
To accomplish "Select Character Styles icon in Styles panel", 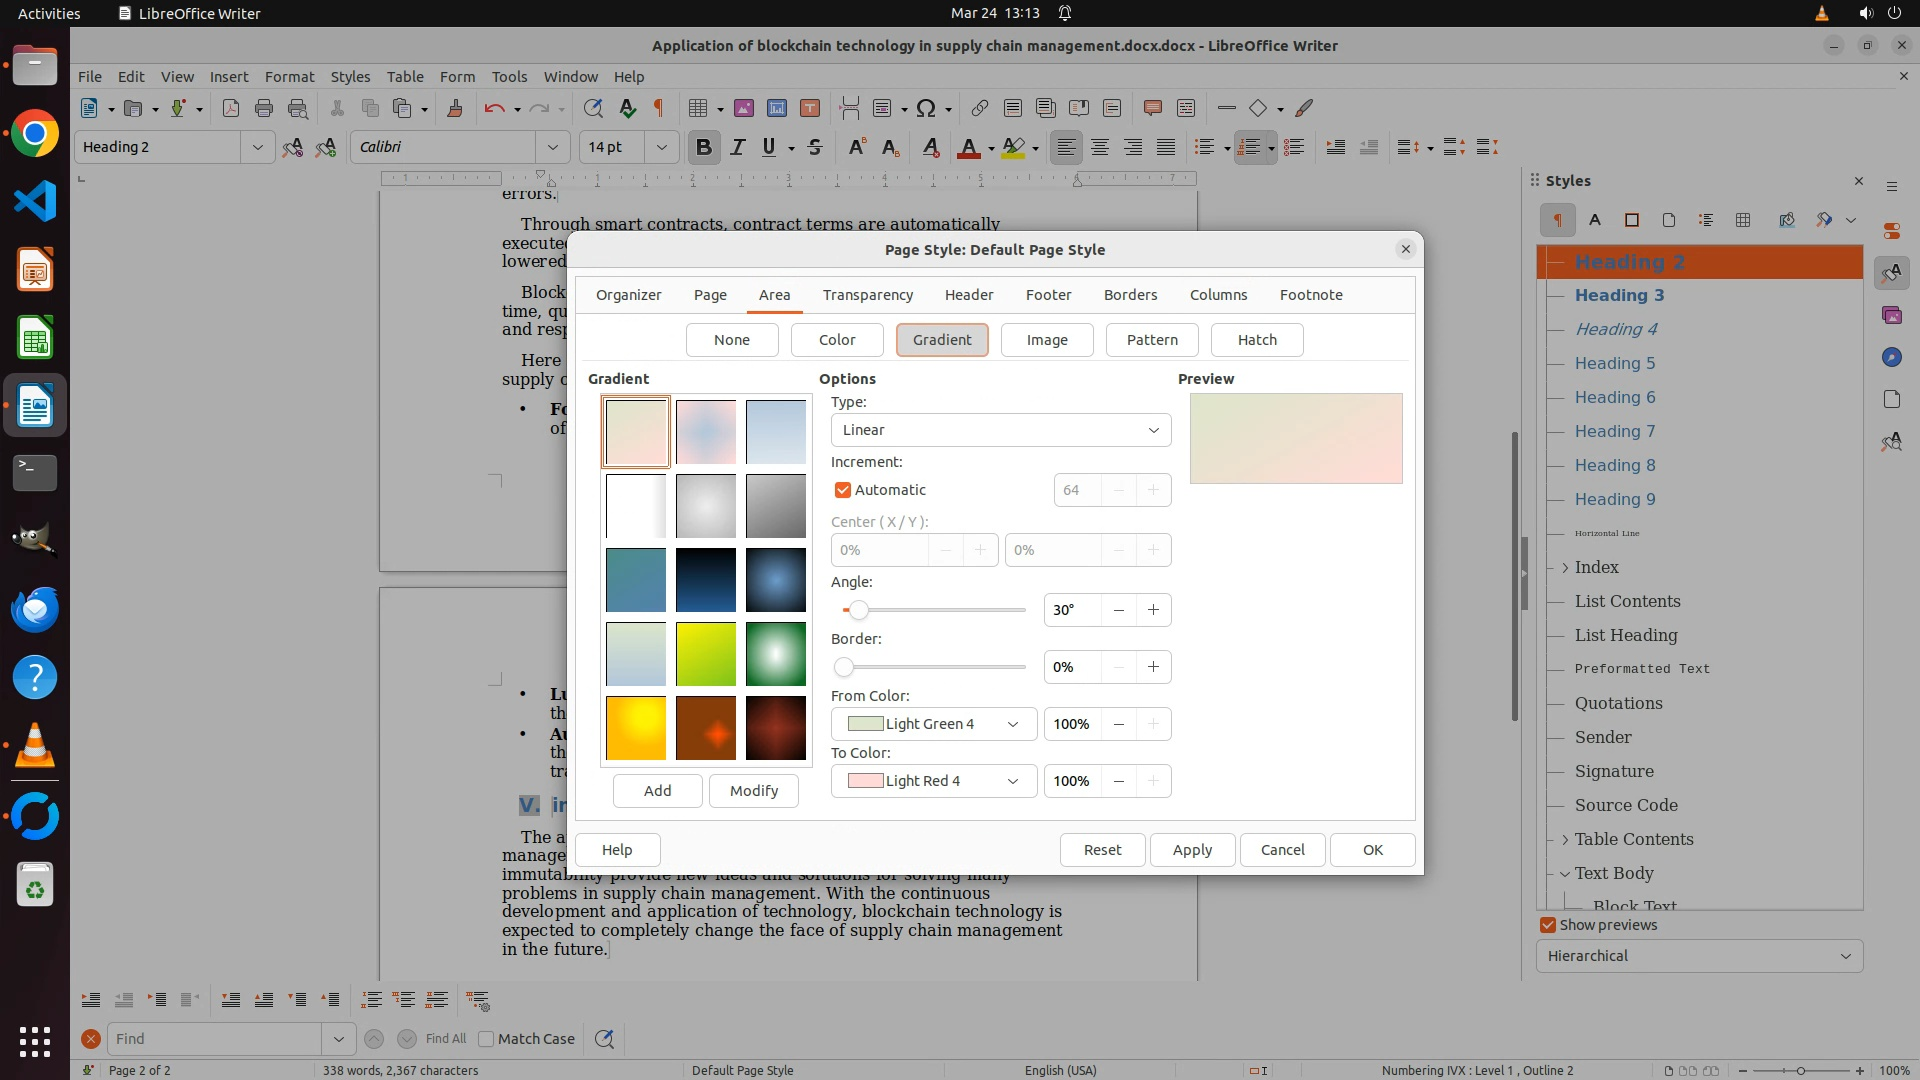I will (x=1595, y=220).
